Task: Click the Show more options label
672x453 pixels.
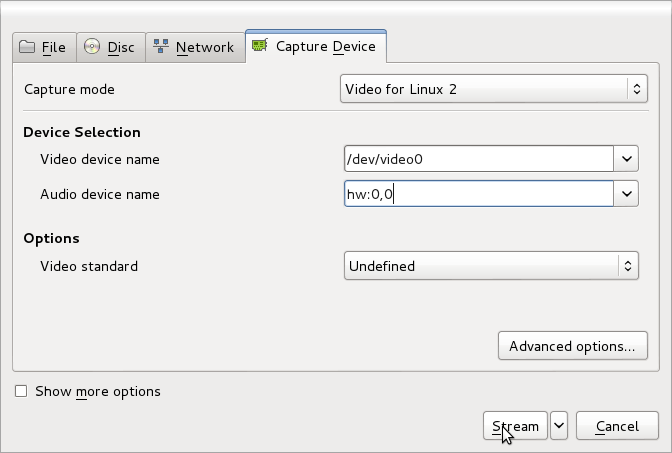Action: (x=98, y=391)
